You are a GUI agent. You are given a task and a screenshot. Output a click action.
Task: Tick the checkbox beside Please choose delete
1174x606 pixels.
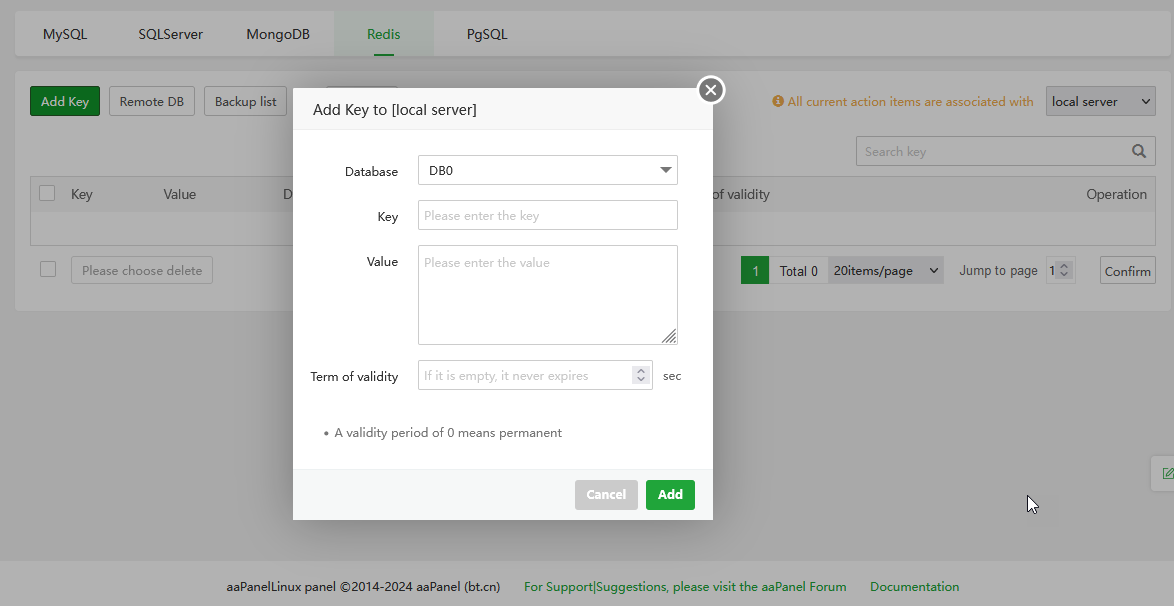(48, 269)
